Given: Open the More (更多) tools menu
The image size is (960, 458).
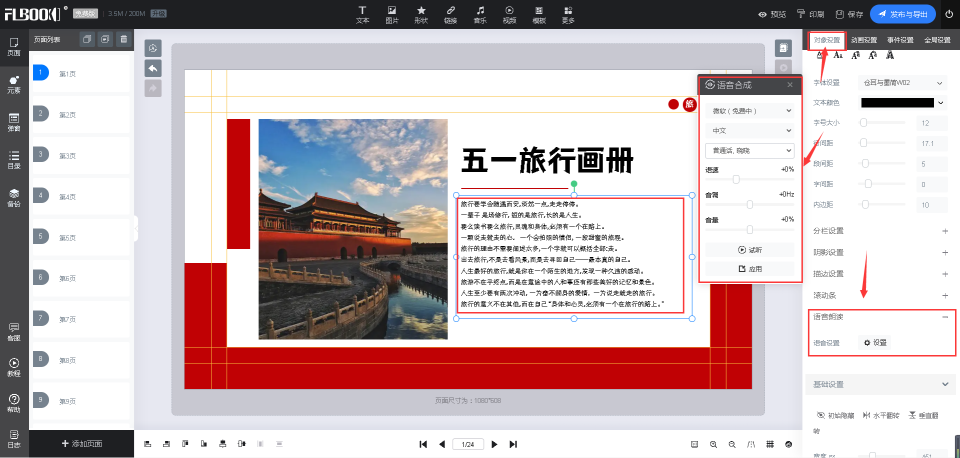Looking at the screenshot, I should [x=568, y=14].
